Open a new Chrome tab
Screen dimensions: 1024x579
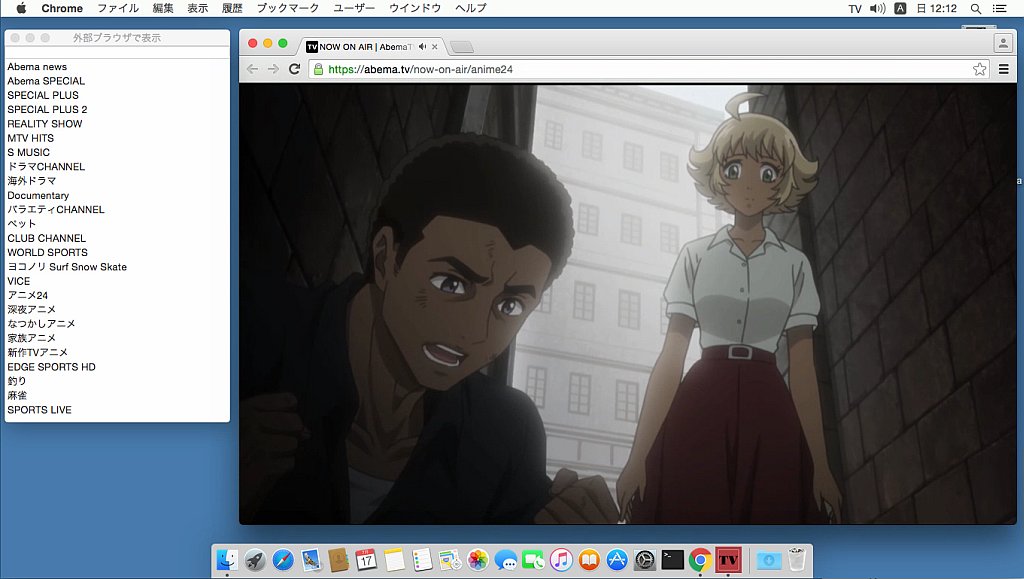[462, 47]
